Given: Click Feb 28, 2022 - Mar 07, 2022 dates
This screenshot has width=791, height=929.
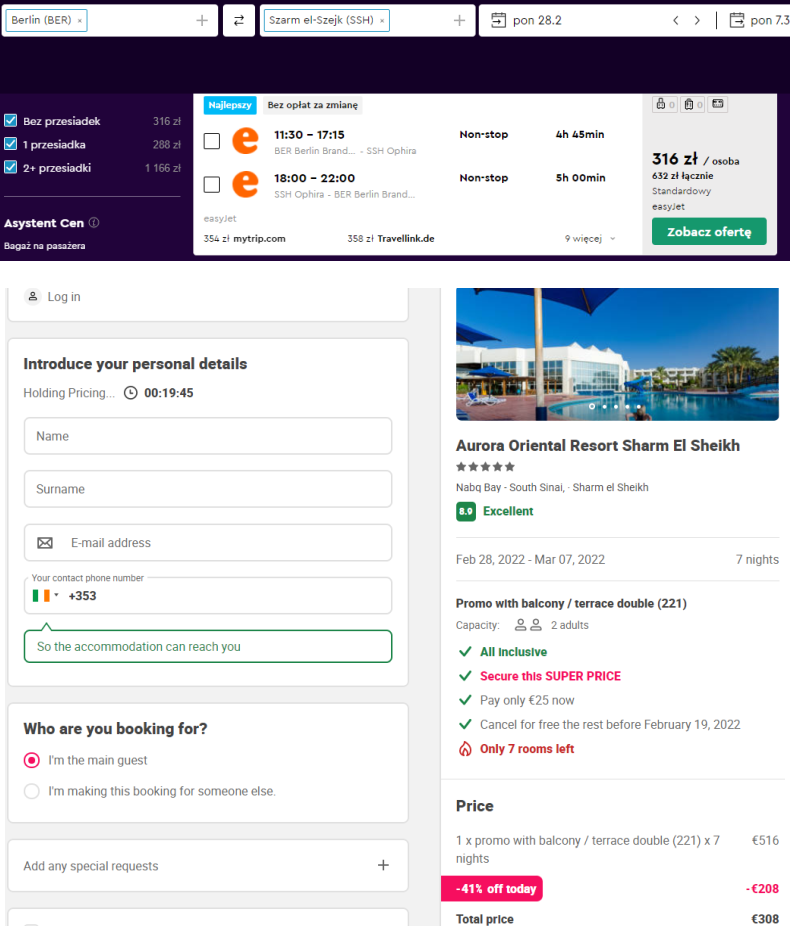Looking at the screenshot, I should point(530,559).
